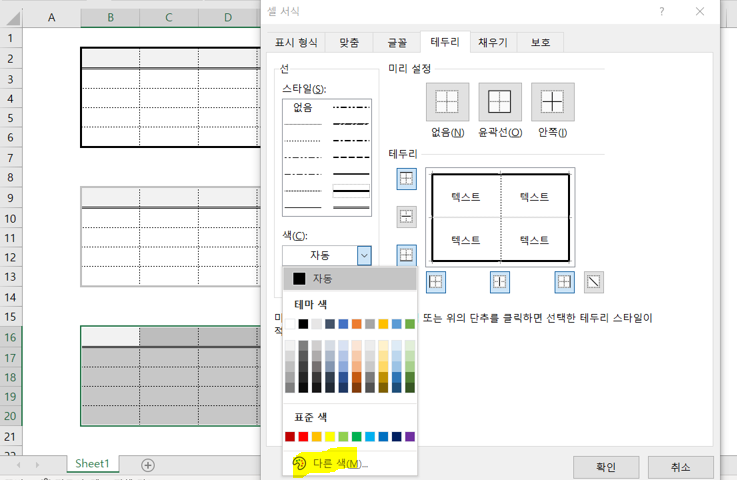Image resolution: width=737 pixels, height=480 pixels.
Task: Choose the highlighted thick solid line style
Action: coord(351,191)
